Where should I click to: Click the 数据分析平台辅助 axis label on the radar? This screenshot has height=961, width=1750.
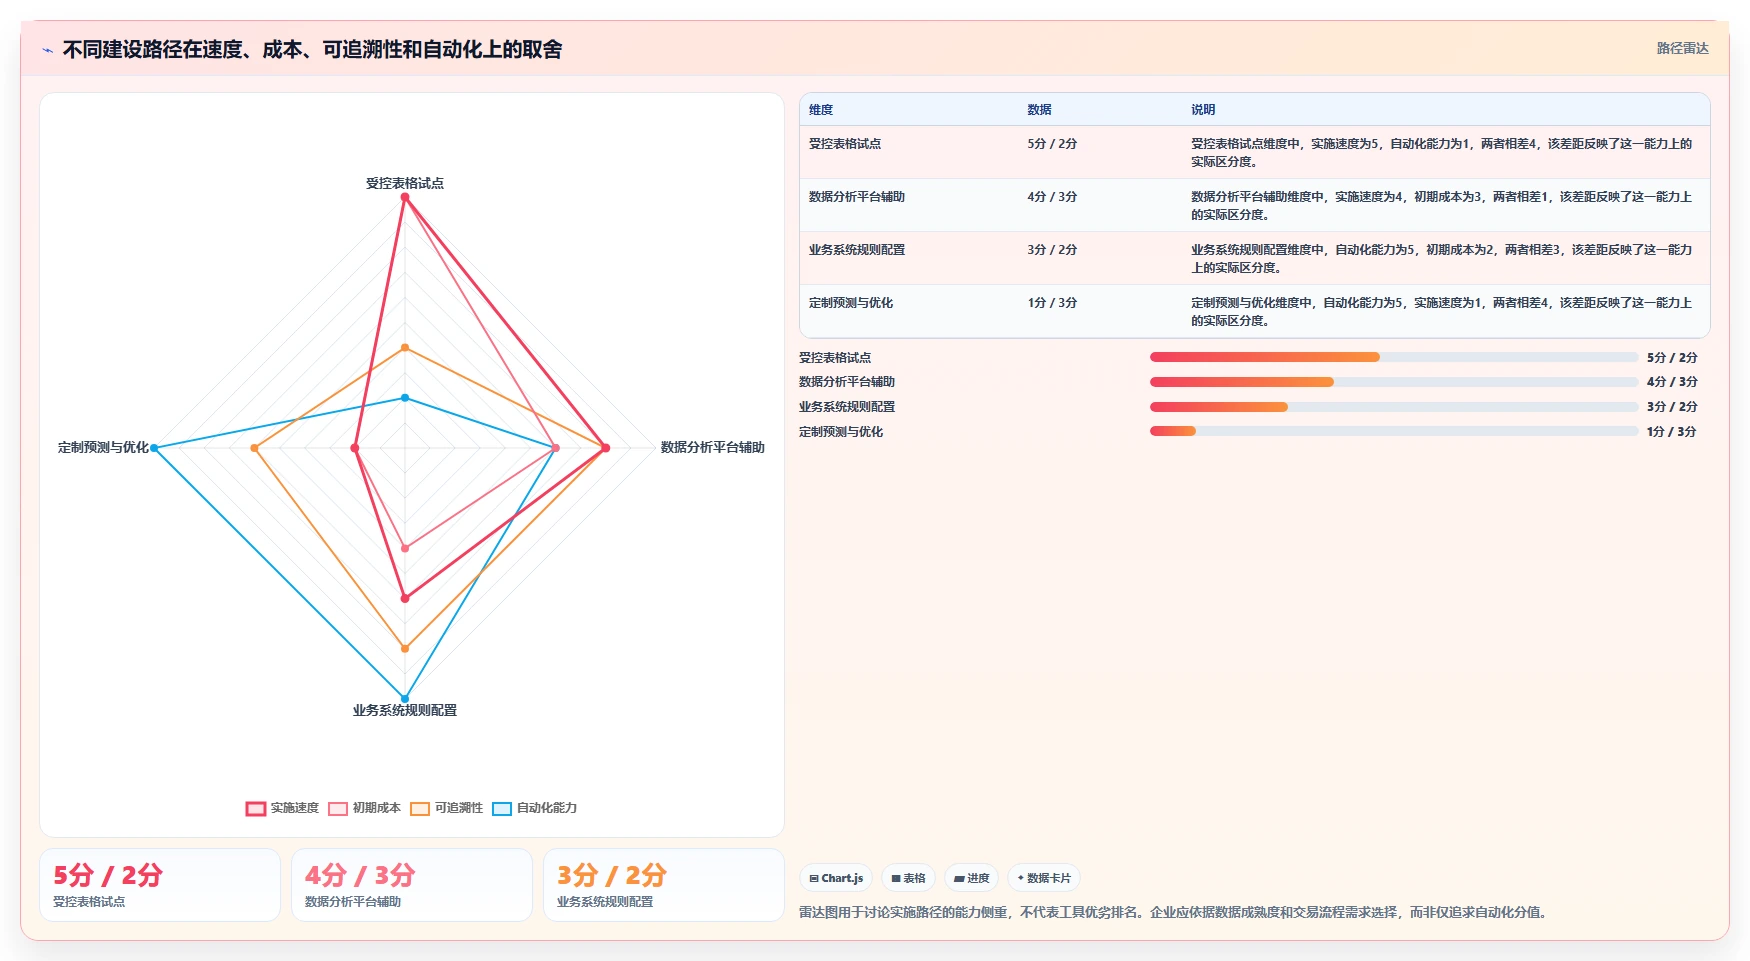(713, 447)
